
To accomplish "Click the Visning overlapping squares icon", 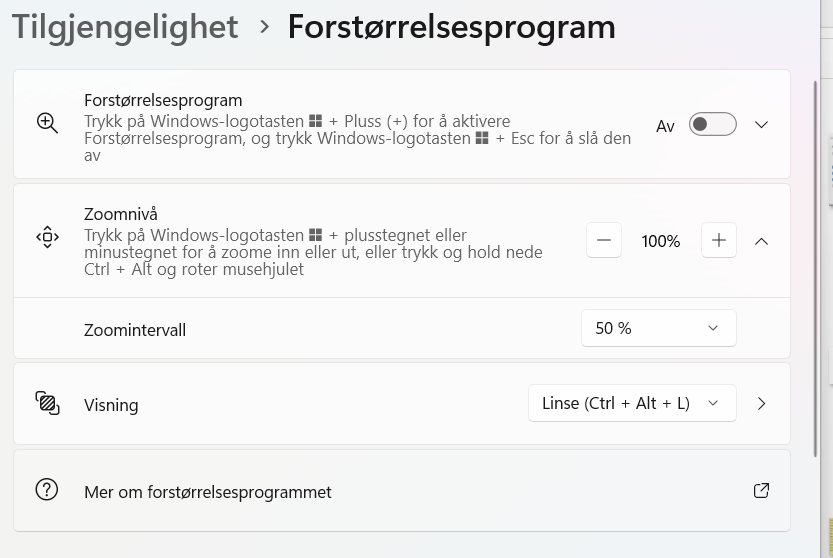I will pyautogui.click(x=47, y=403).
